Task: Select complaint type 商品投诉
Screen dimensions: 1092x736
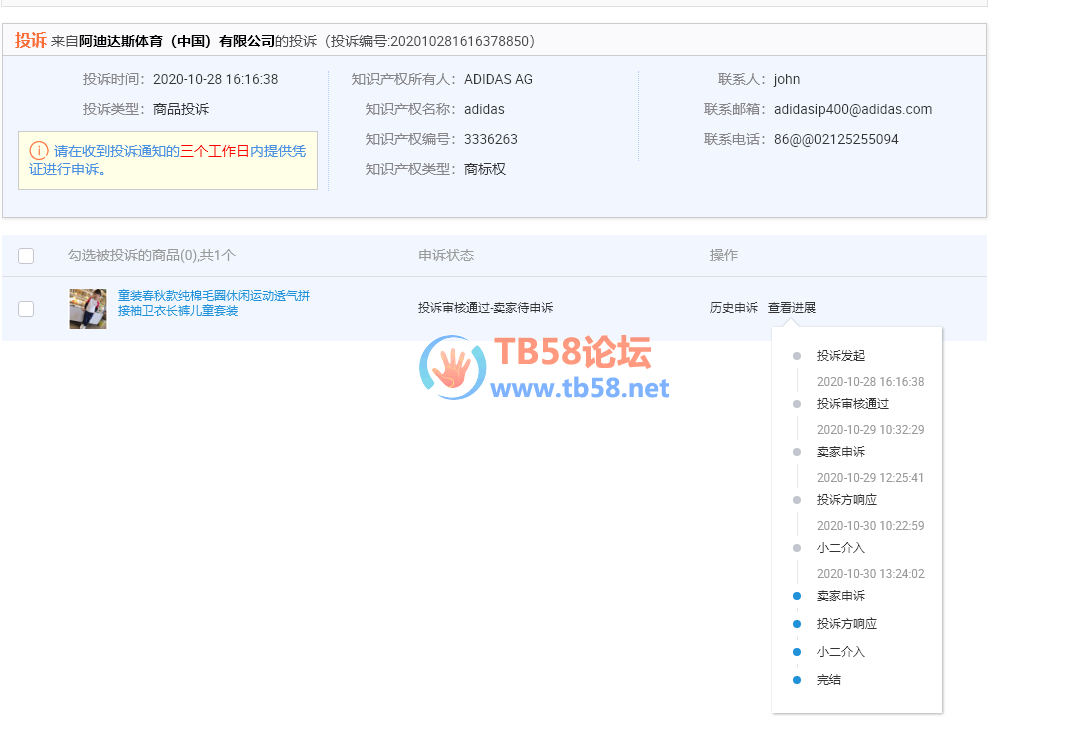Action: (x=181, y=109)
